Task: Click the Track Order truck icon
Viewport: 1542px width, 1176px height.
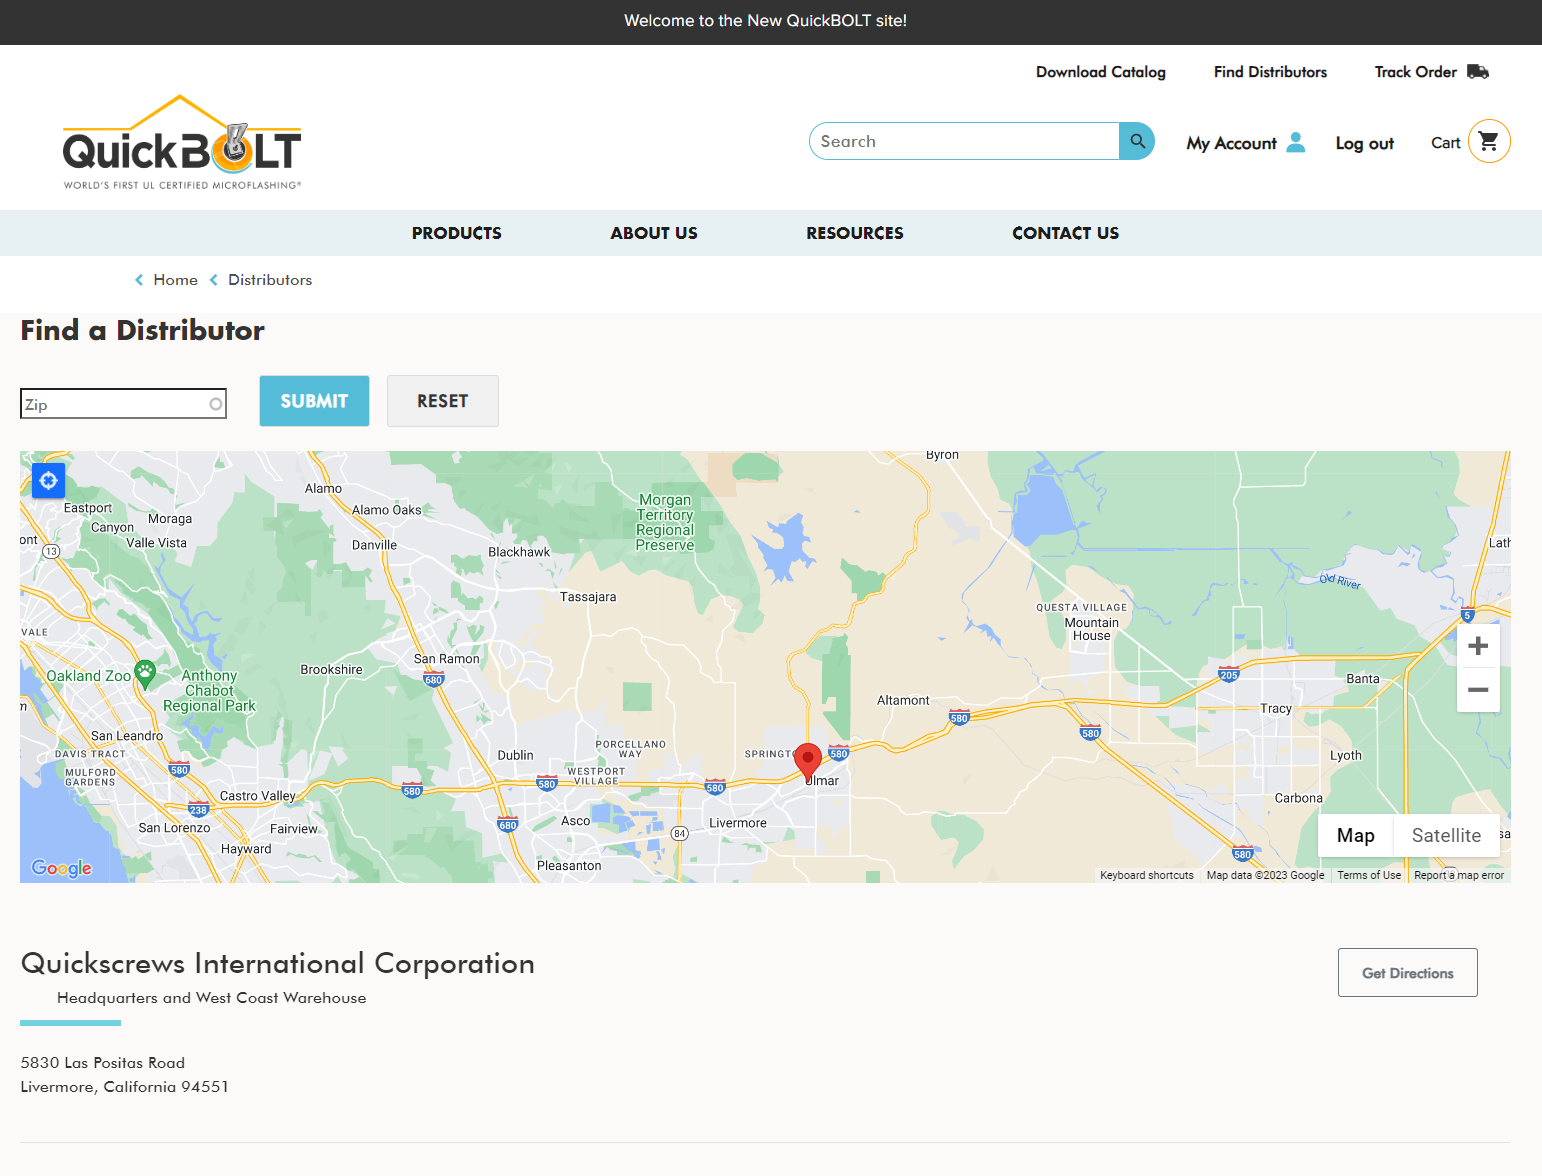Action: tap(1478, 72)
